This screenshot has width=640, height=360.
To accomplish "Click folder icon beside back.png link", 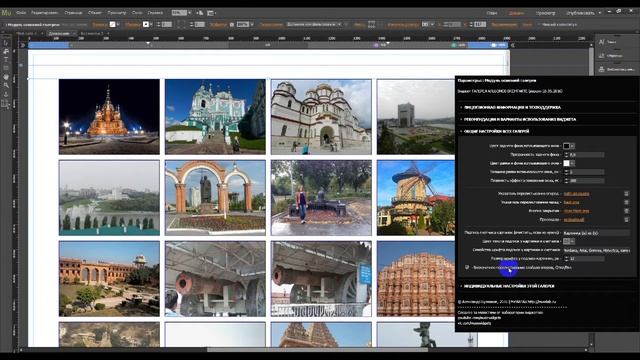I will click(627, 202).
